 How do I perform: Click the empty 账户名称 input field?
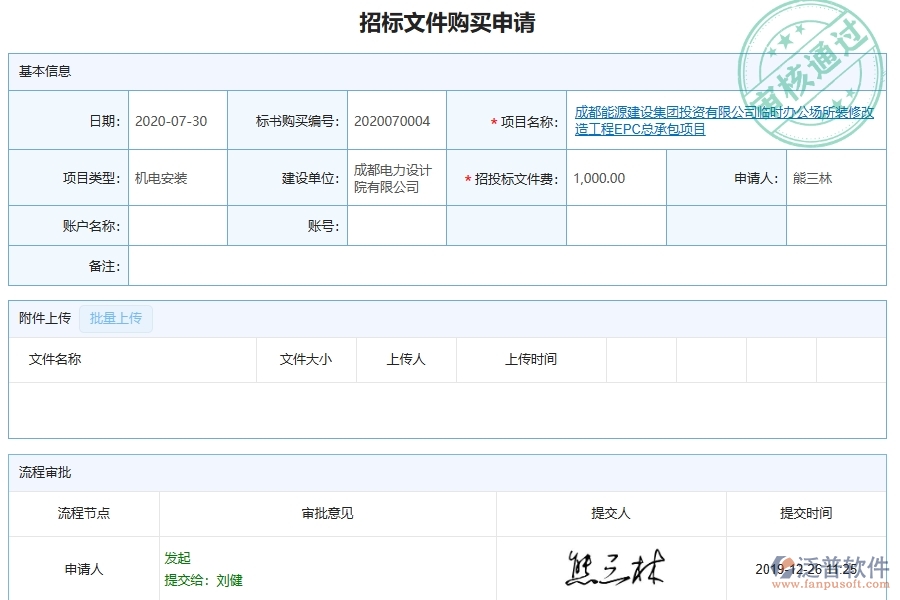[x=180, y=225]
